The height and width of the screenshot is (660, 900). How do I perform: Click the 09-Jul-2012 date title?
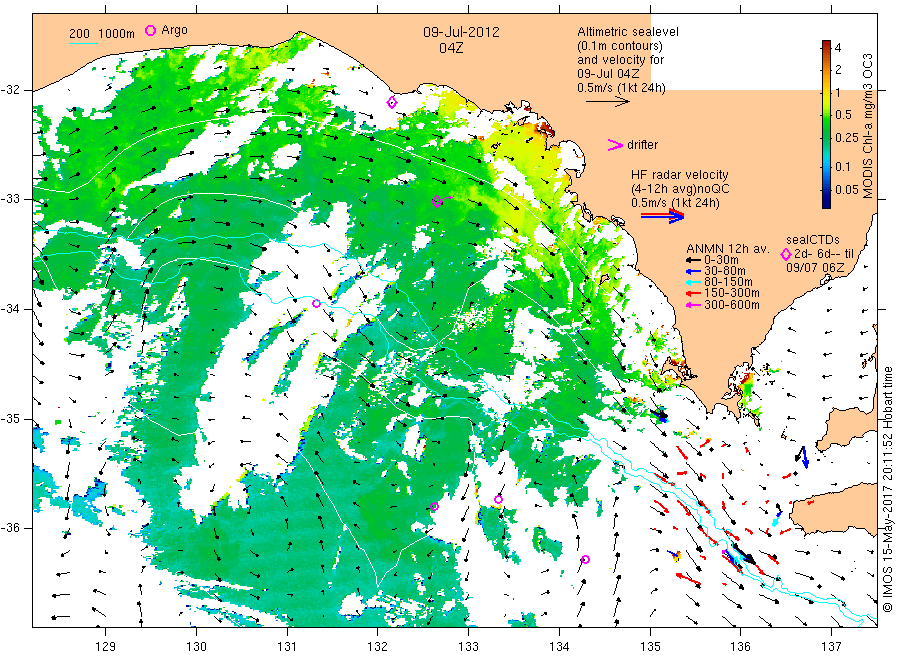(461, 32)
